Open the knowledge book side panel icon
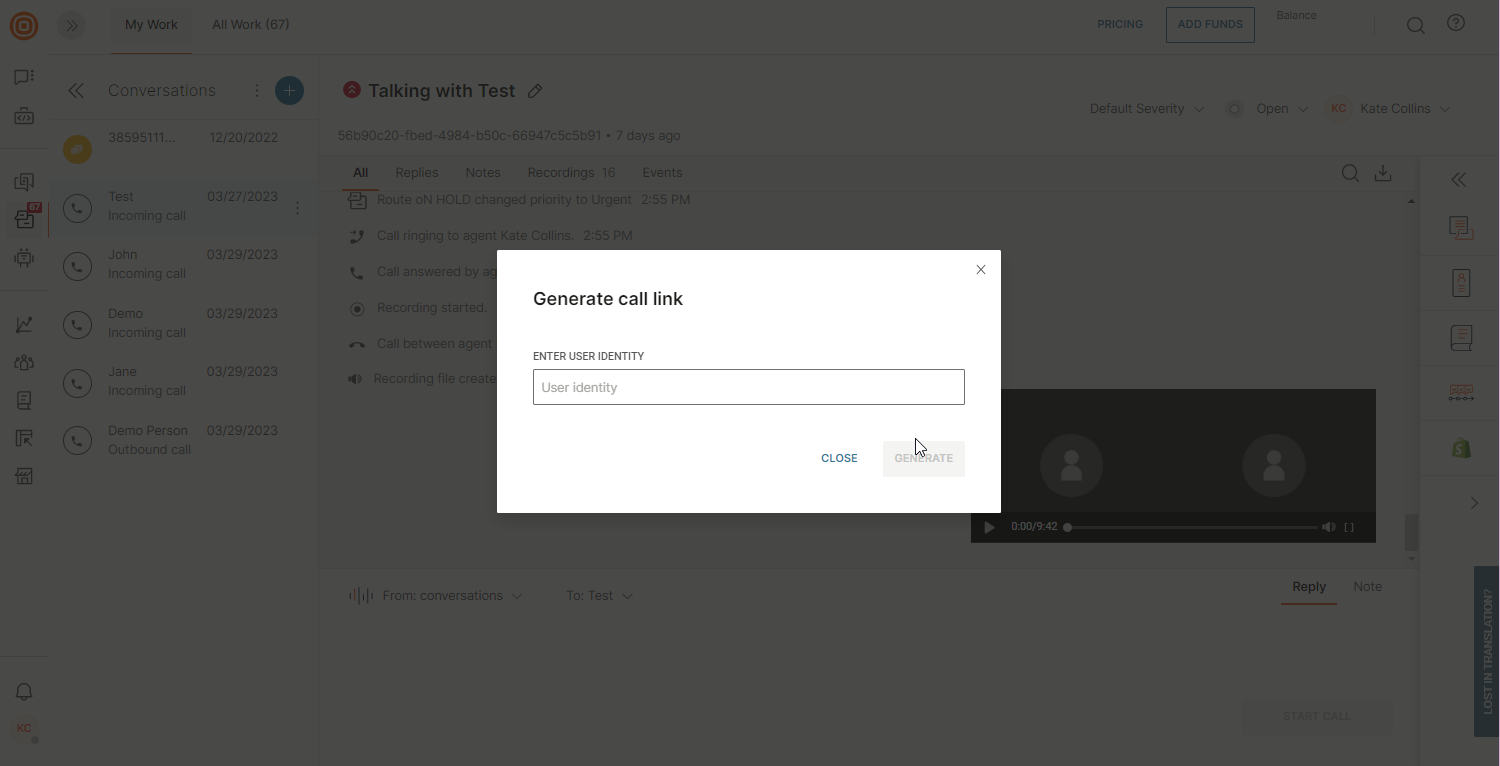This screenshot has width=1500, height=766. (x=1461, y=338)
